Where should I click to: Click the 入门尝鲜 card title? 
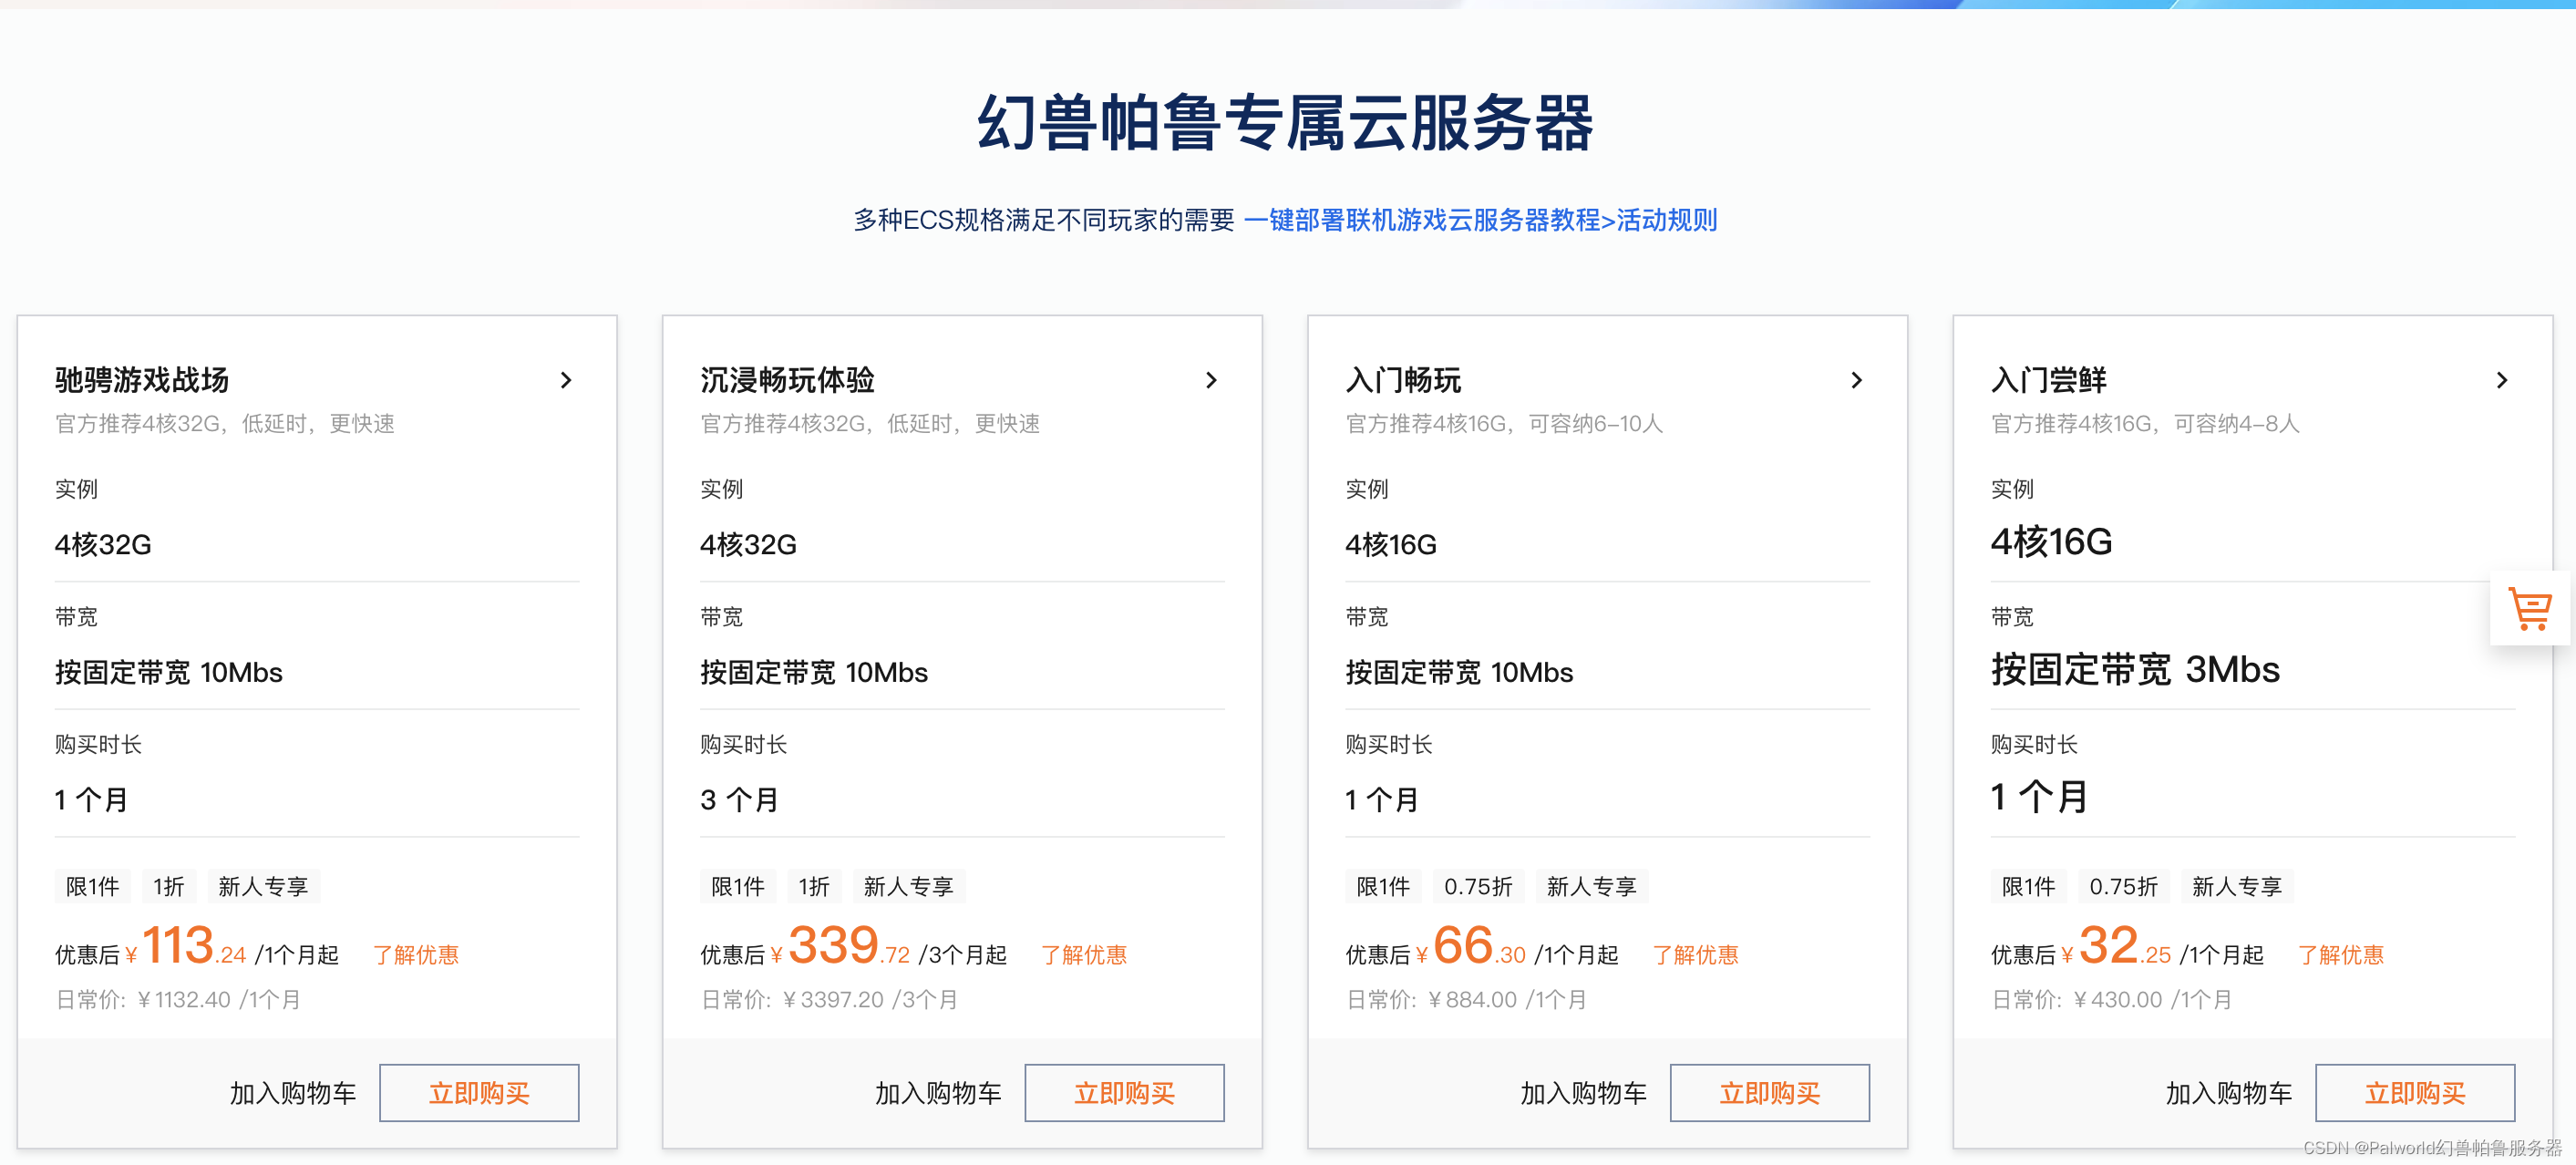coord(2048,380)
